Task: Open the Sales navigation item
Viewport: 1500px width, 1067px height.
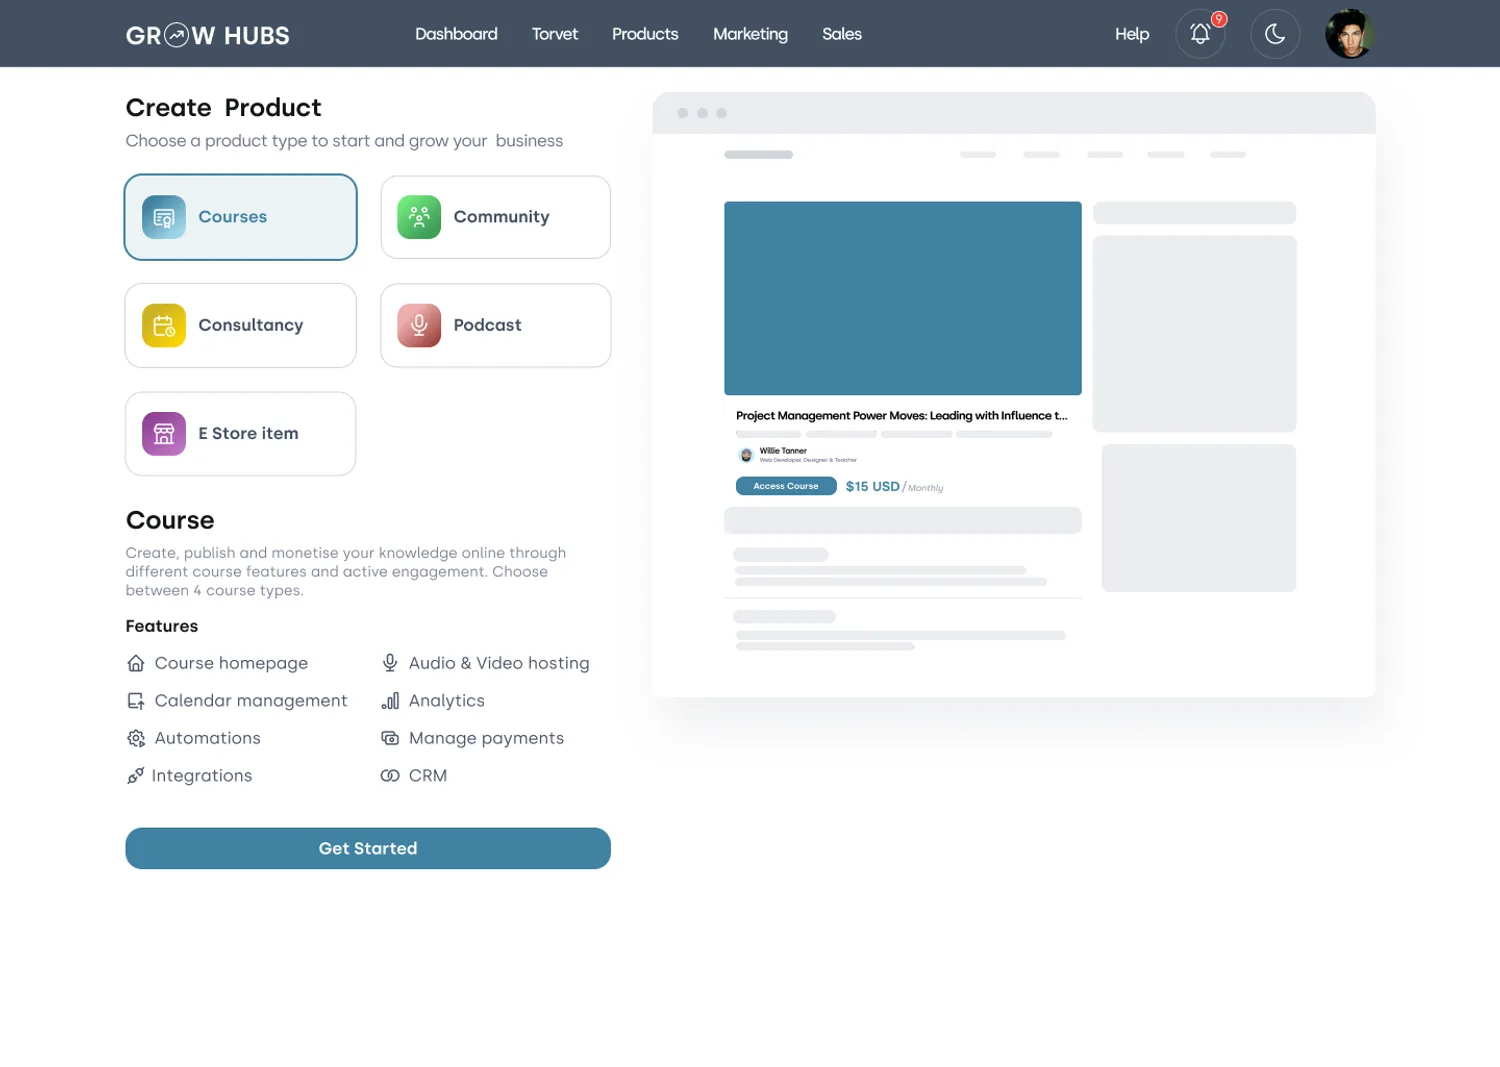Action: [842, 34]
